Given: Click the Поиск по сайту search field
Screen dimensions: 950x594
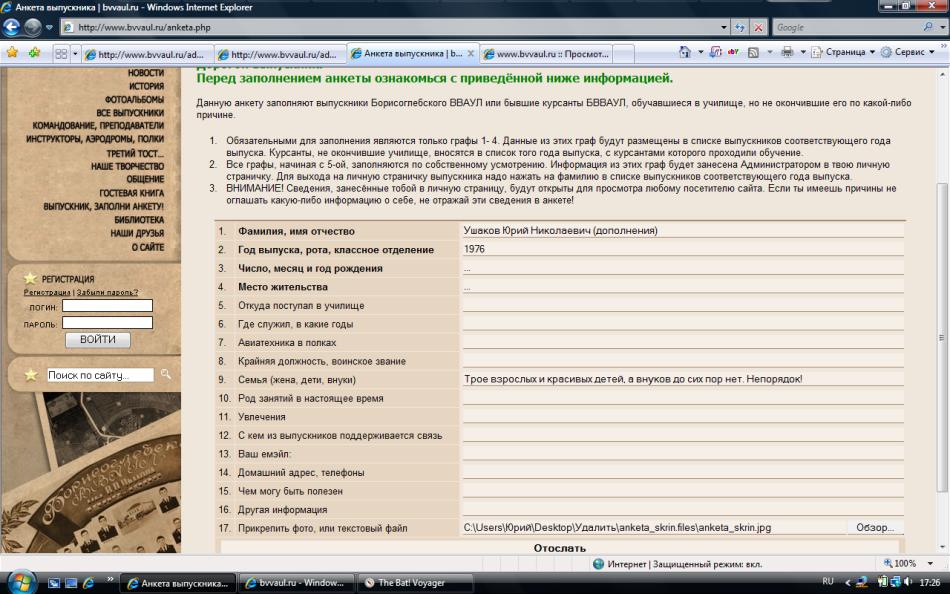Looking at the screenshot, I should coord(100,375).
